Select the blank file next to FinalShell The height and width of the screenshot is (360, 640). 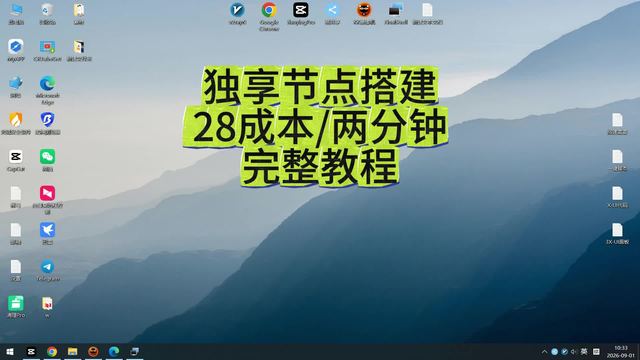tap(427, 13)
